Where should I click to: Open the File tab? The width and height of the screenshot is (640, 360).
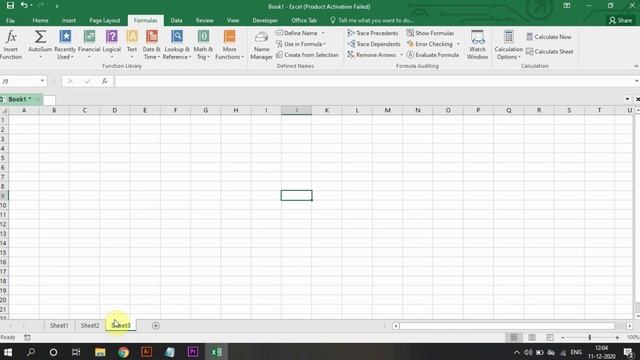point(10,20)
